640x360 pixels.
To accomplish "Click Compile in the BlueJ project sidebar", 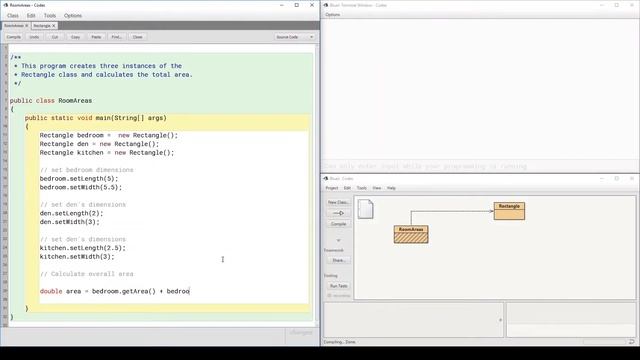I will pos(338,224).
